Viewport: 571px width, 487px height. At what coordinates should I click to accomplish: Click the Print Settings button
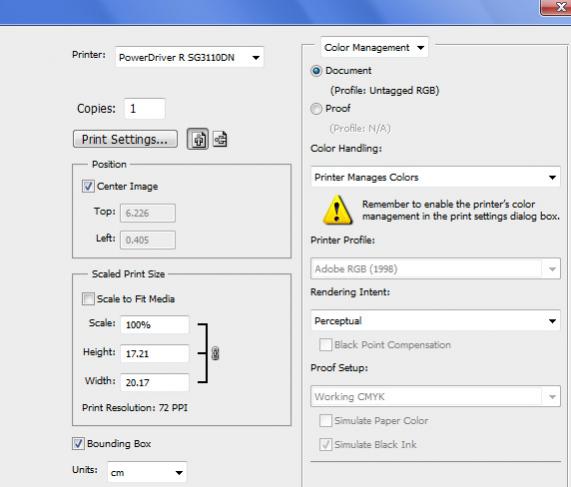click(125, 139)
